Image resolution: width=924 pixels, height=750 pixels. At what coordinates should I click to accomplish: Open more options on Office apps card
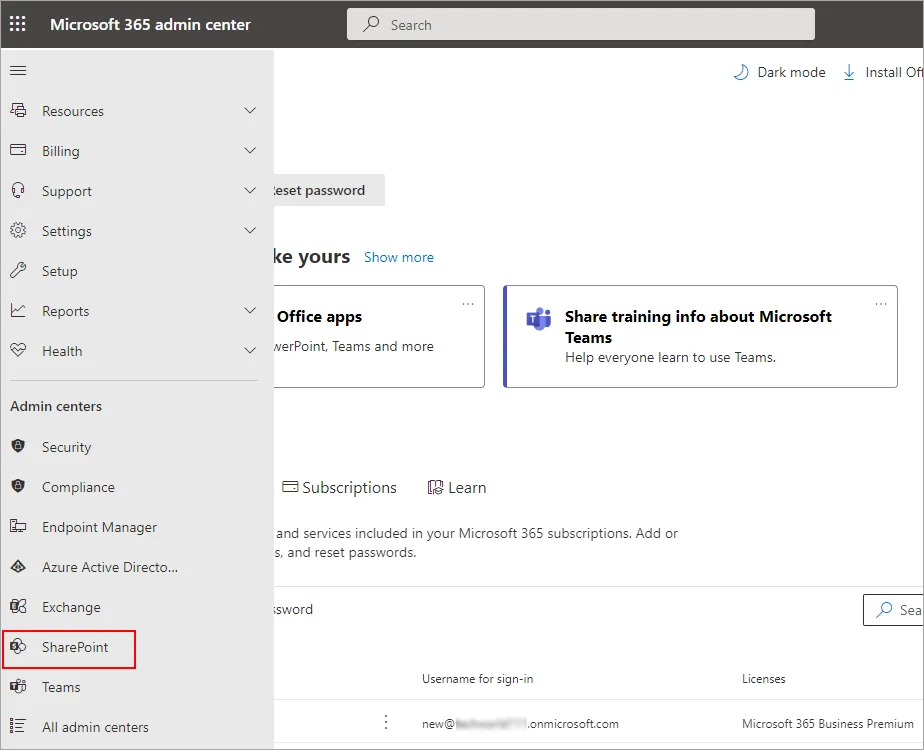[468, 304]
